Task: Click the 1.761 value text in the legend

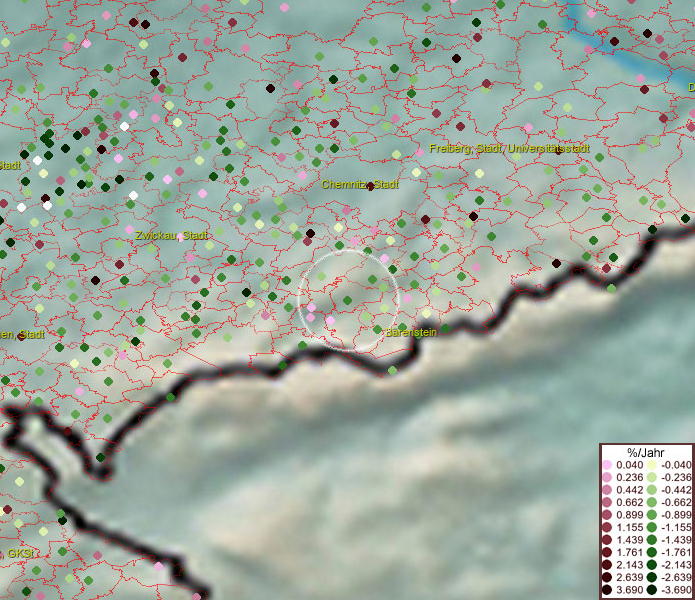Action: pyautogui.click(x=630, y=553)
